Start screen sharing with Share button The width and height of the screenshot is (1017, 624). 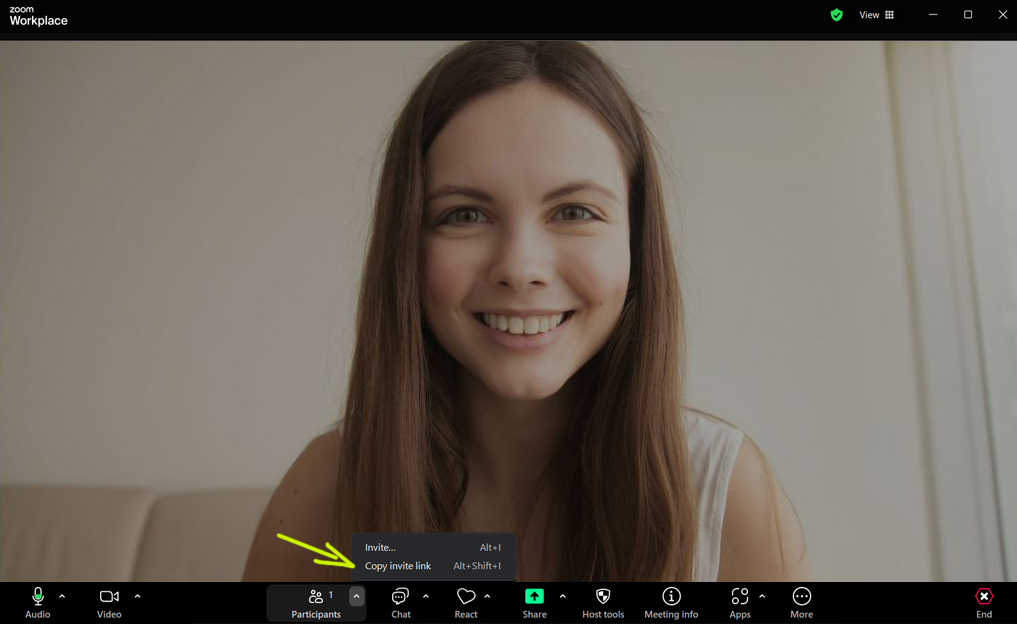534,602
